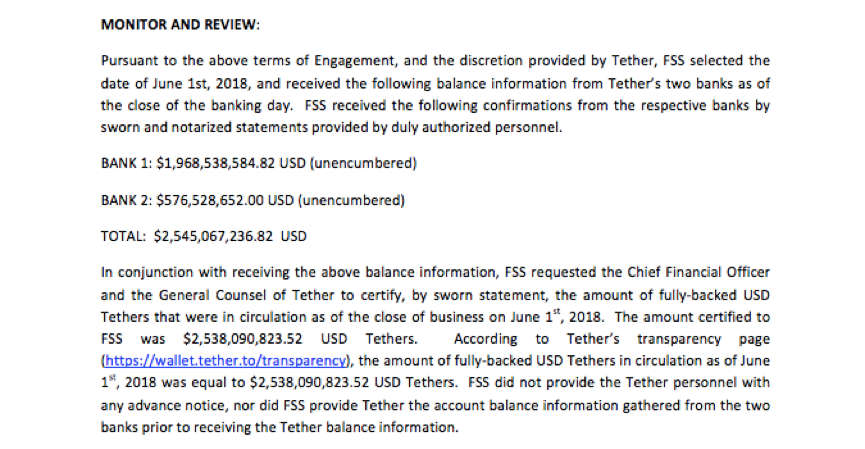865x449 pixels.
Task: Click the "BANK 1:" label
Action: click(126, 164)
